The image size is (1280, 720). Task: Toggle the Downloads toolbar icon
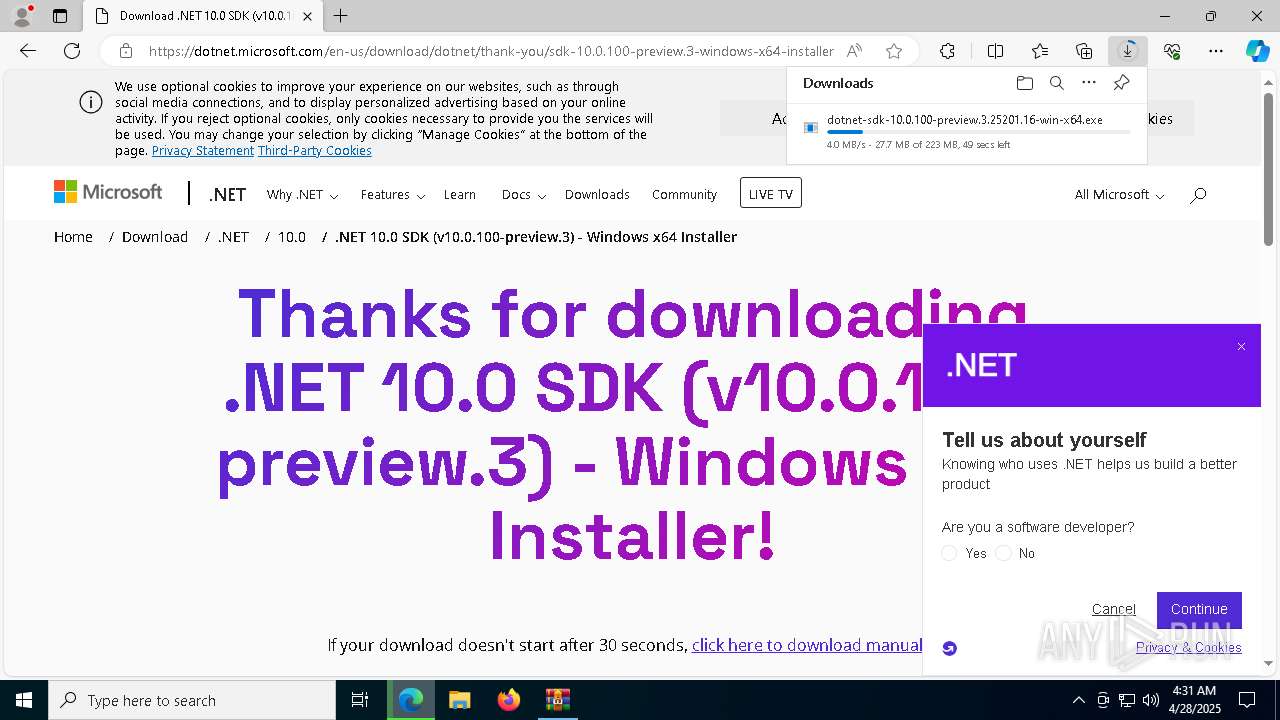coord(1128,51)
